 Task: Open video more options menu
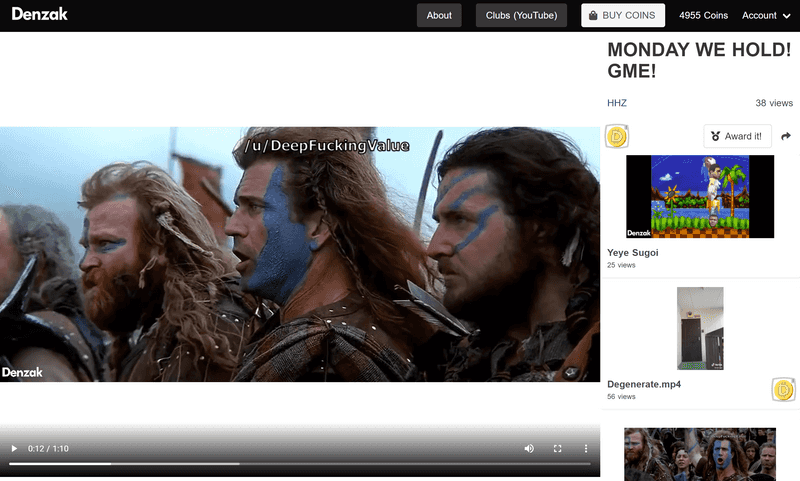coord(586,449)
